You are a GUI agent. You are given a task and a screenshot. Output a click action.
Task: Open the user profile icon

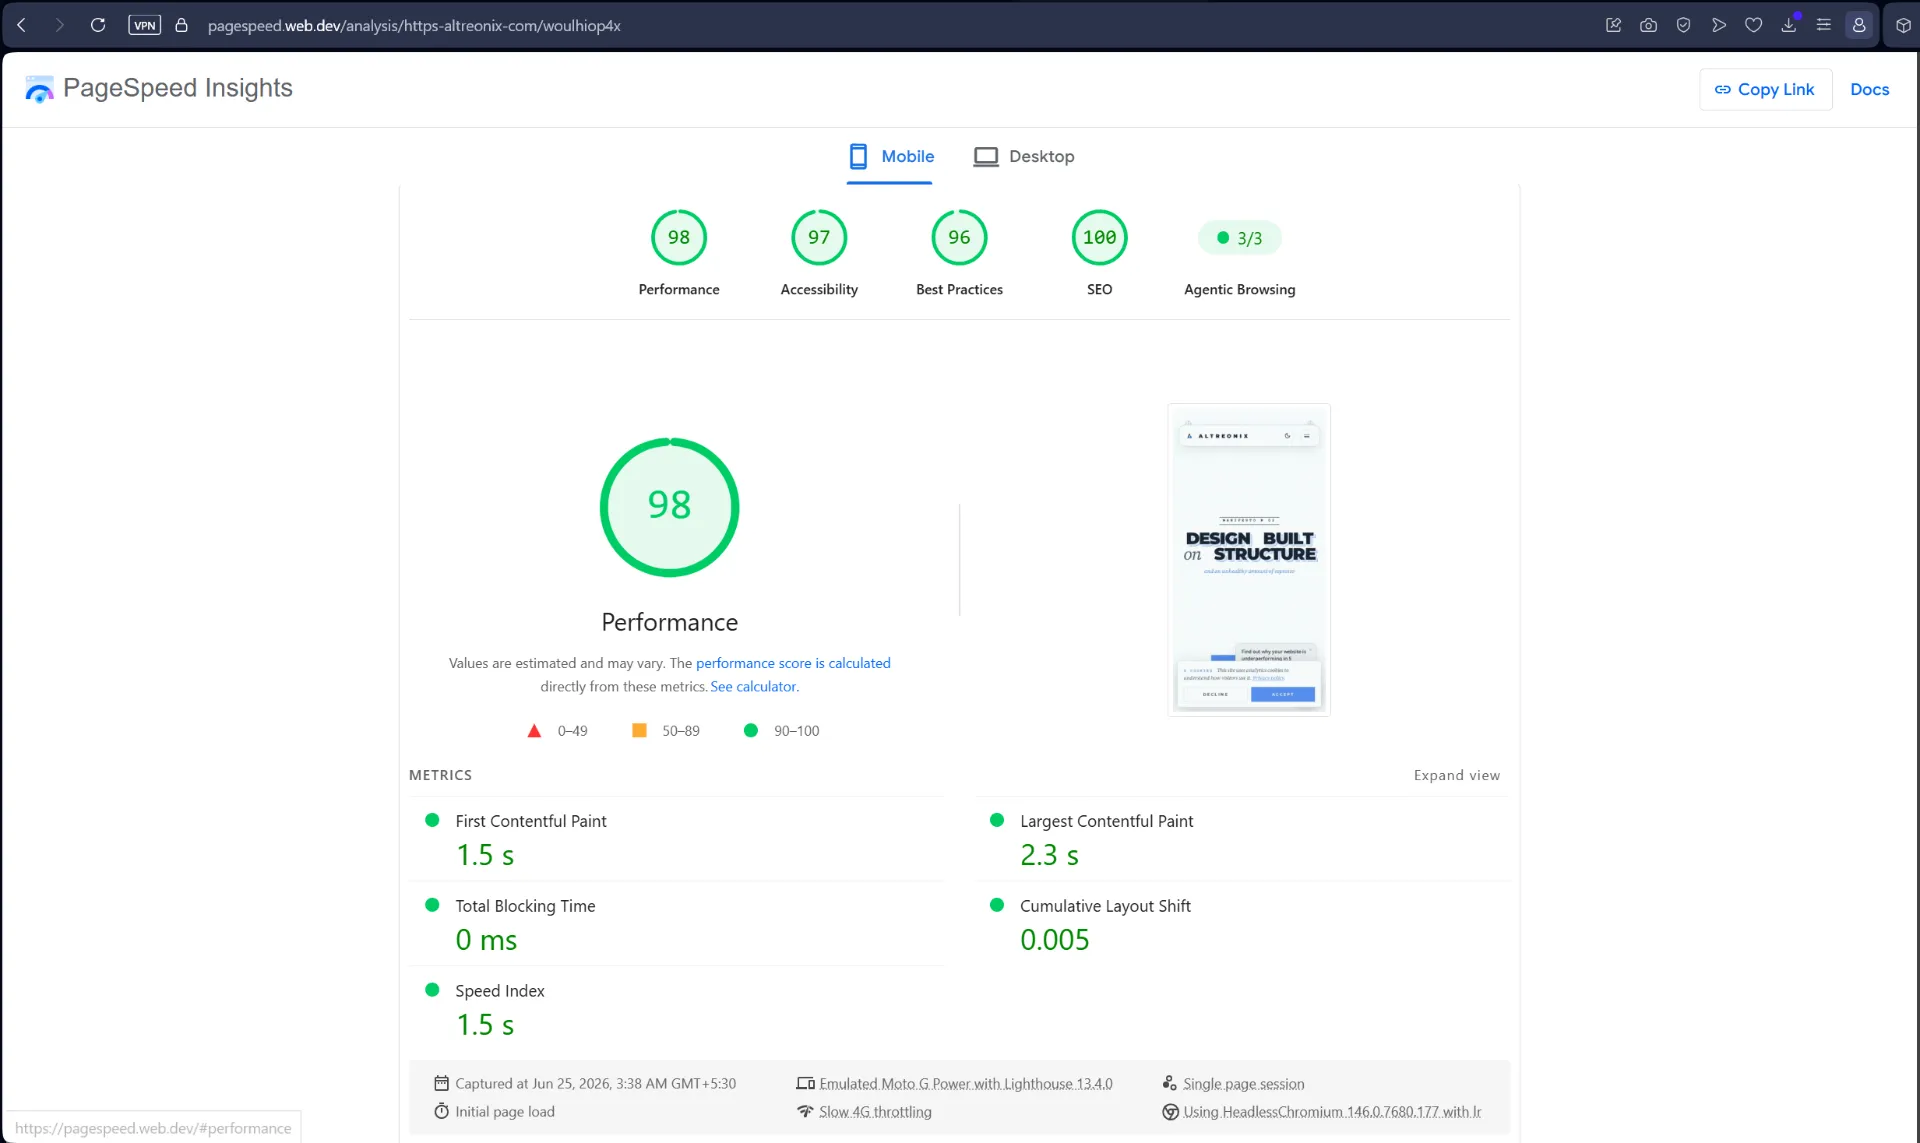(1859, 25)
